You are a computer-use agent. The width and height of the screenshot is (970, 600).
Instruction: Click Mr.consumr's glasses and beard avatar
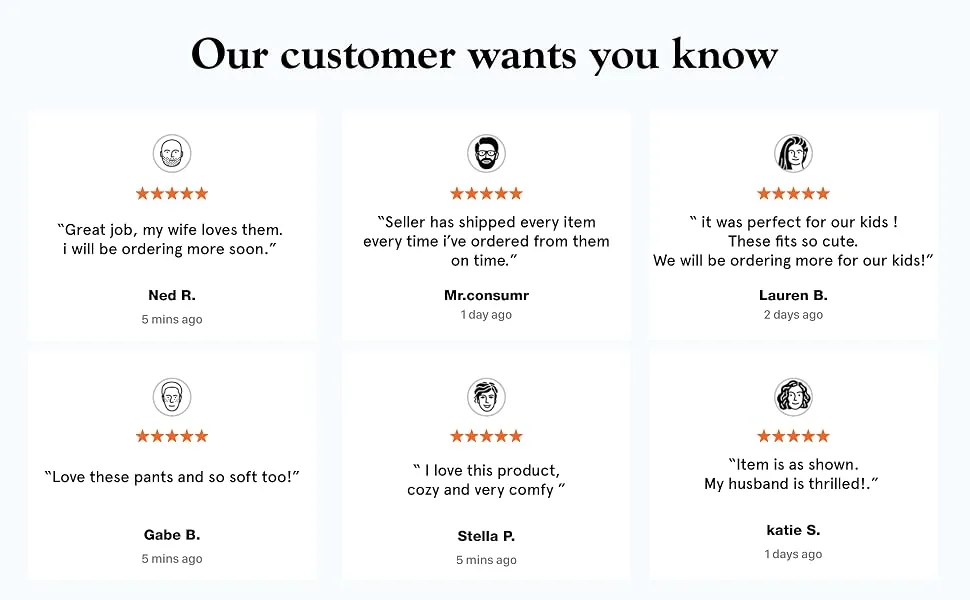coord(486,153)
